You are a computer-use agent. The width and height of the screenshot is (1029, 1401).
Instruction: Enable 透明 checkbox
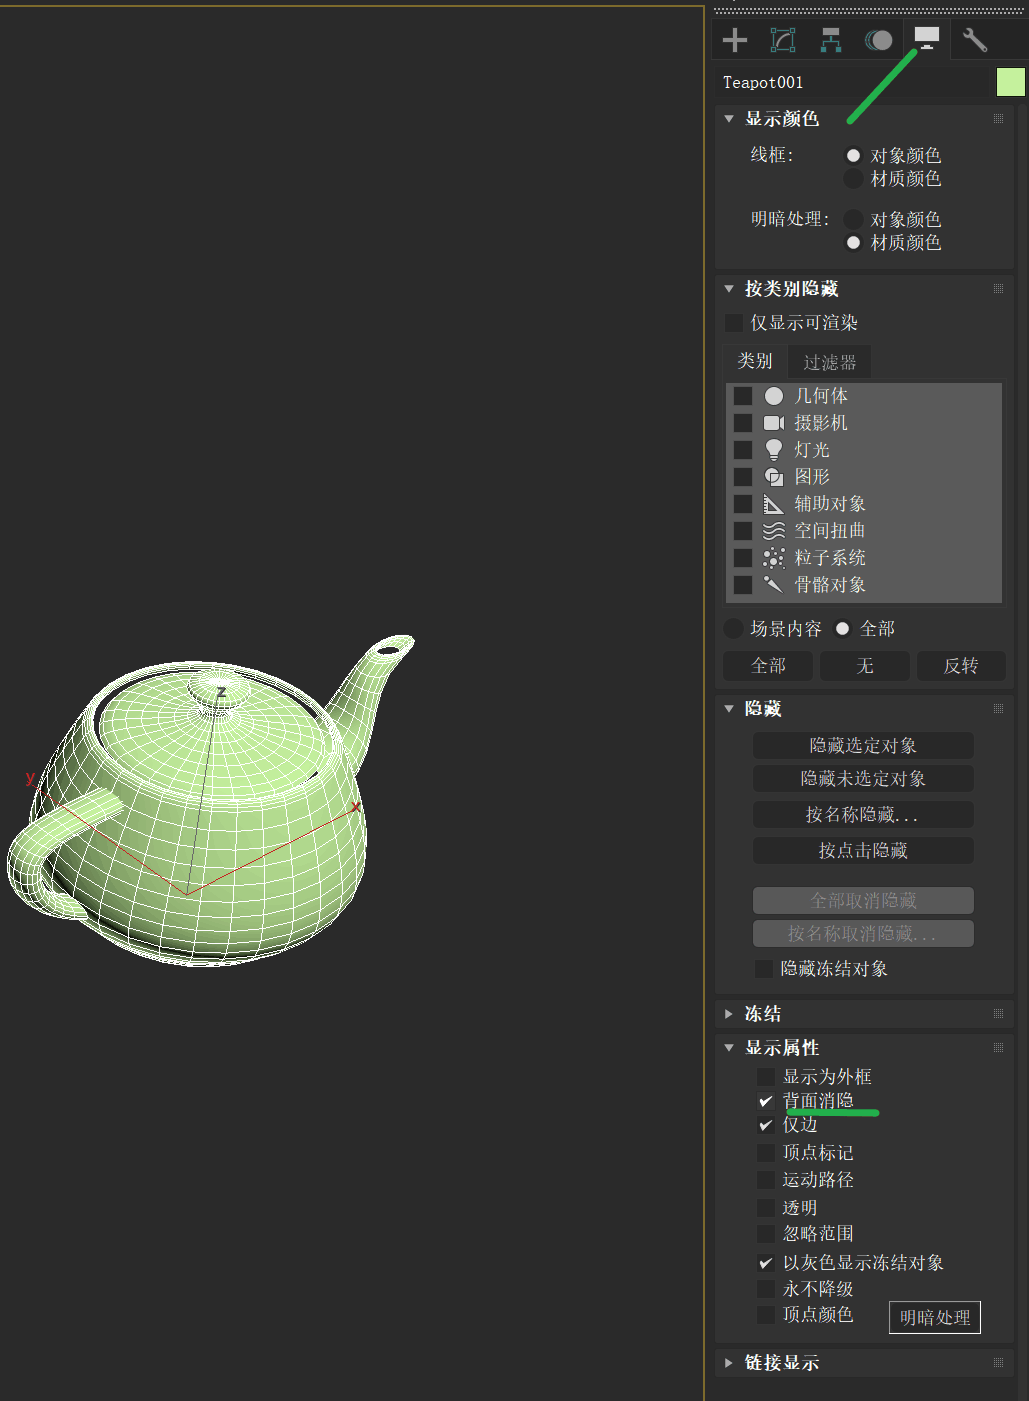coord(766,1208)
